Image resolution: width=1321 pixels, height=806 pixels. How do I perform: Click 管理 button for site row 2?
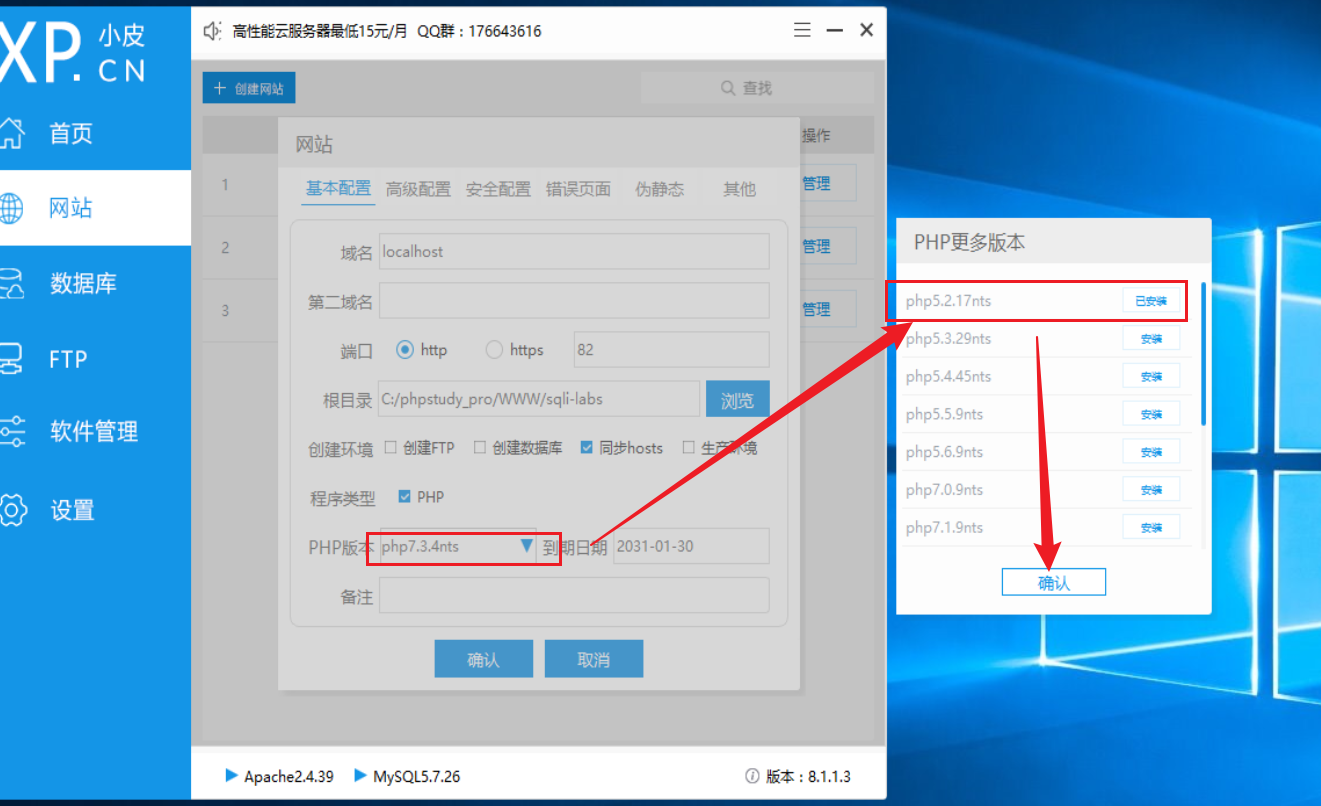[x=829, y=246]
